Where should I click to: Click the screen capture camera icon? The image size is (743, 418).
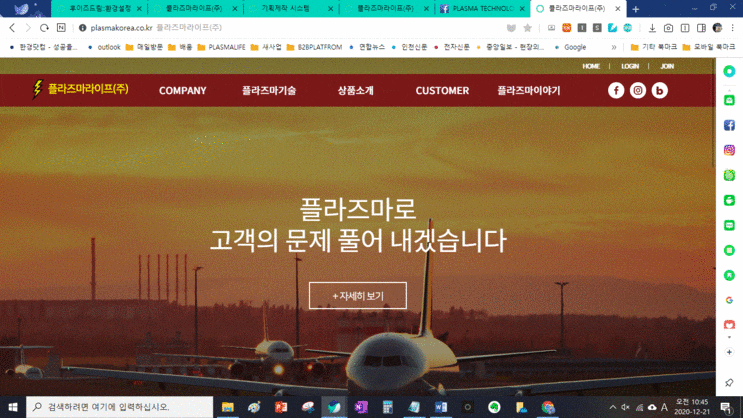point(668,28)
